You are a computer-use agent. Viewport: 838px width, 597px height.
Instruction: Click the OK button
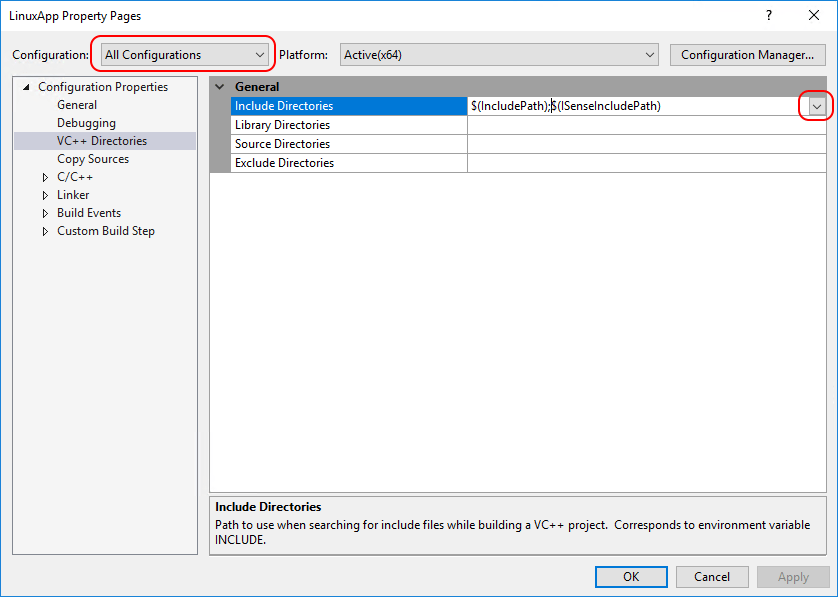click(630, 577)
